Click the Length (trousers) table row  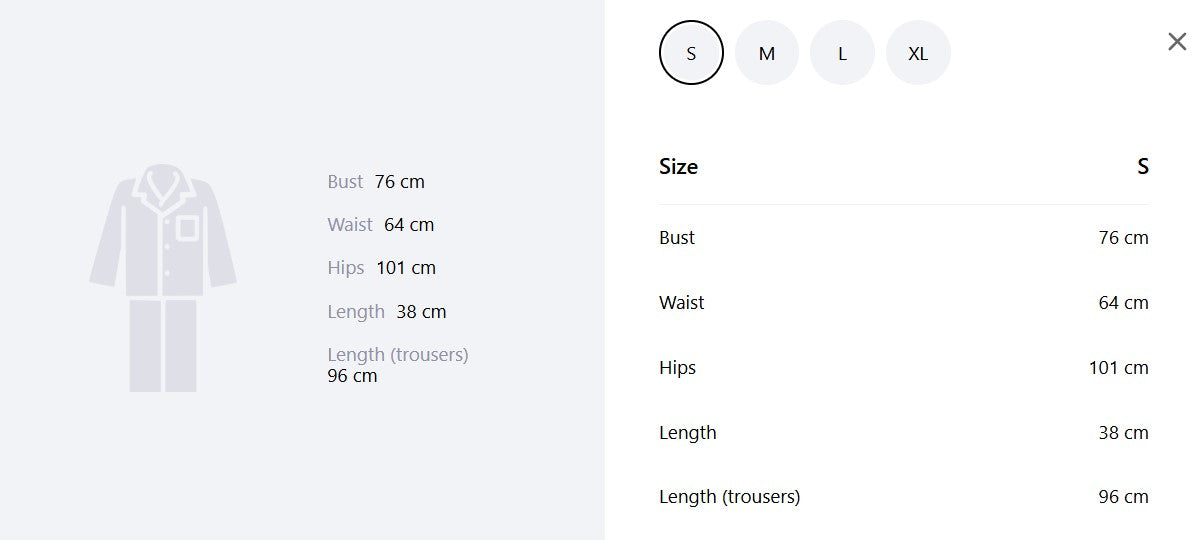[x=904, y=497]
